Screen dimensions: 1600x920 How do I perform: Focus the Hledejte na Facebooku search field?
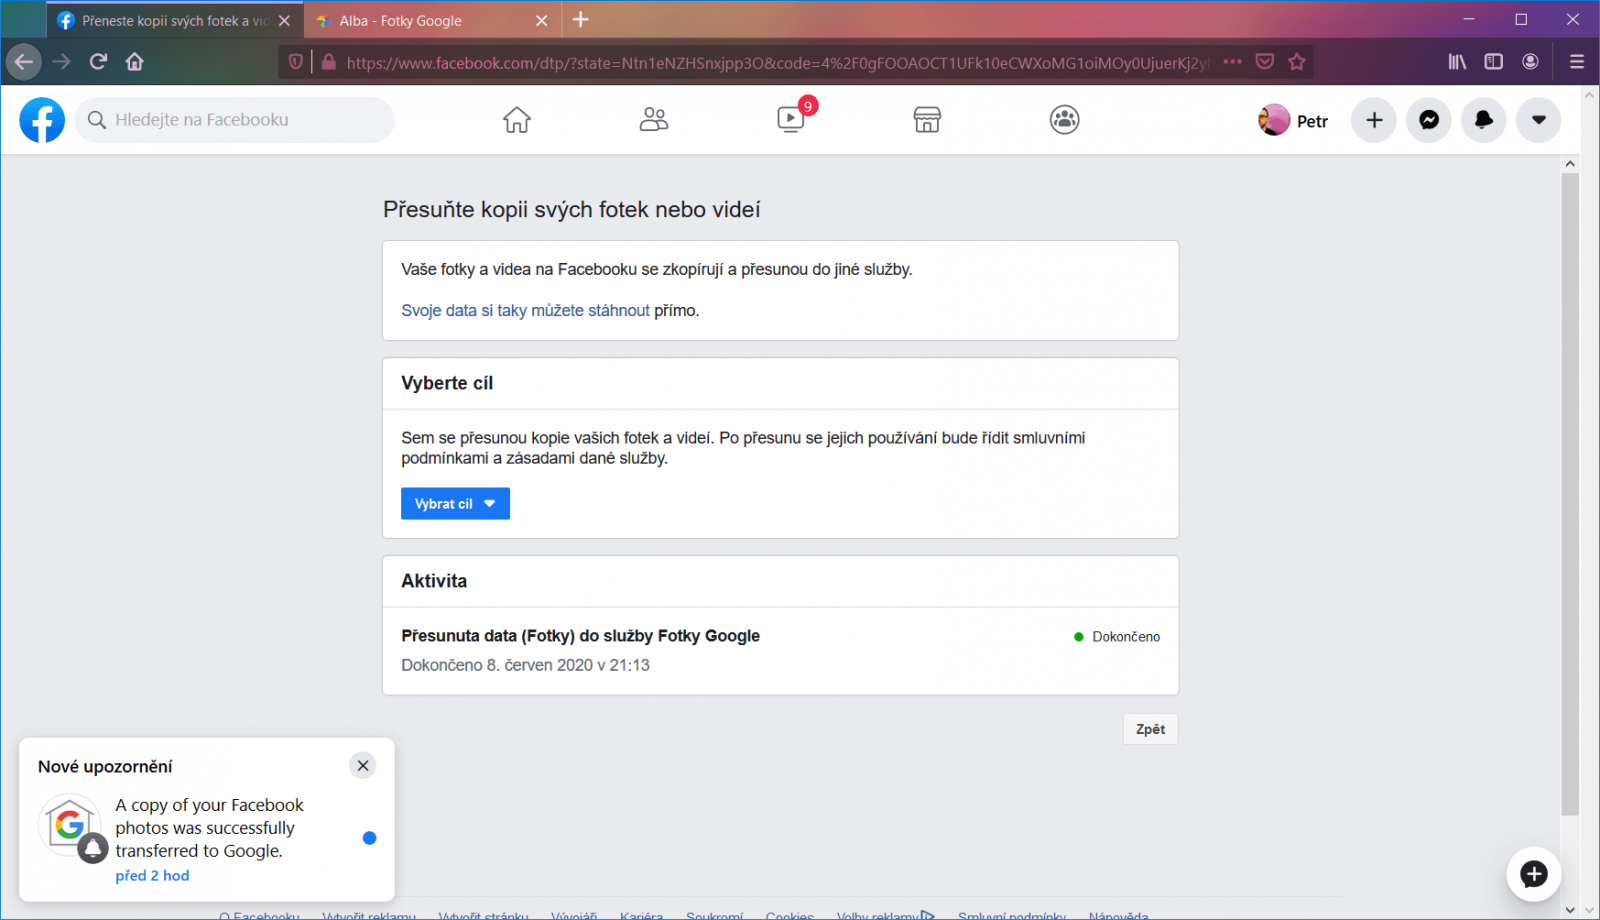[x=235, y=120]
